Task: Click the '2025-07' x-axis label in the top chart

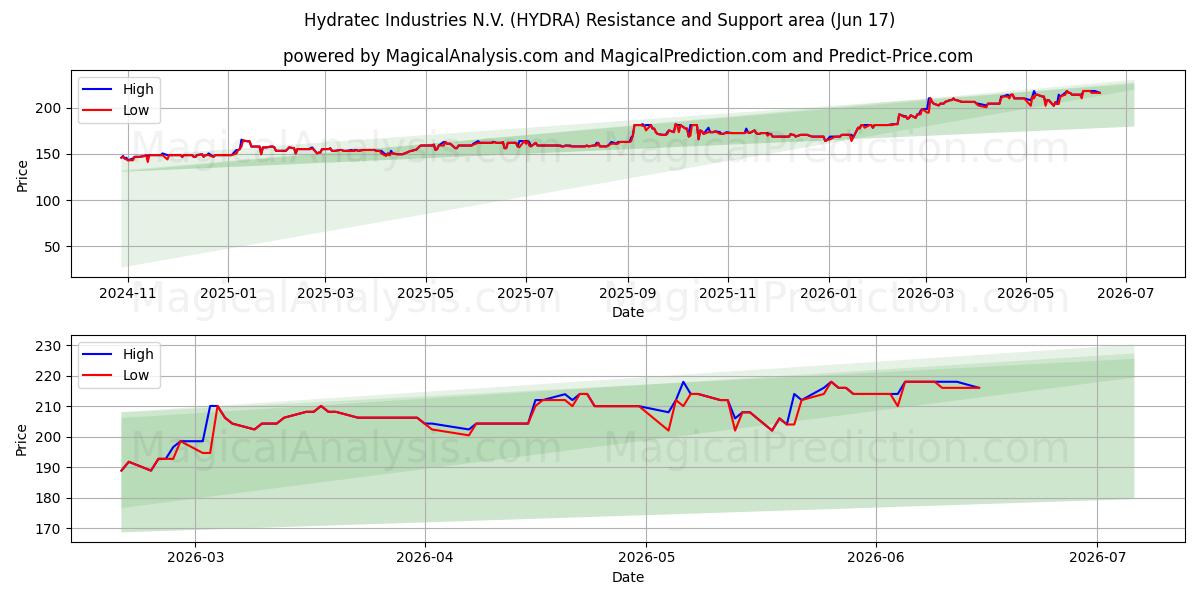Action: tap(526, 295)
